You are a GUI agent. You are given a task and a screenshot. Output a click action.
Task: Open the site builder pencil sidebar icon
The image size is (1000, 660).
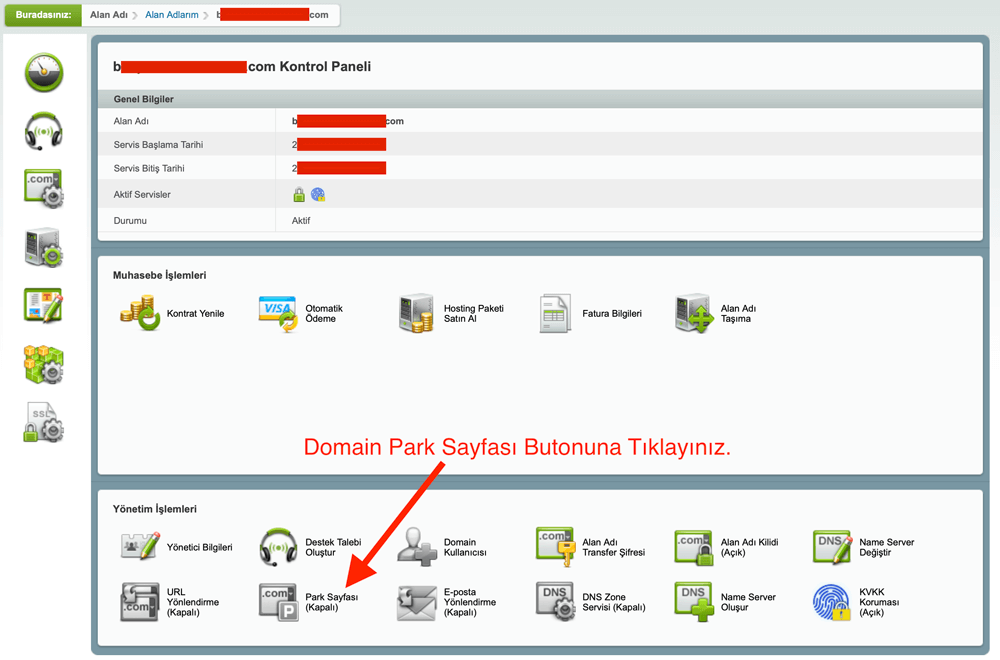pyautogui.click(x=44, y=305)
